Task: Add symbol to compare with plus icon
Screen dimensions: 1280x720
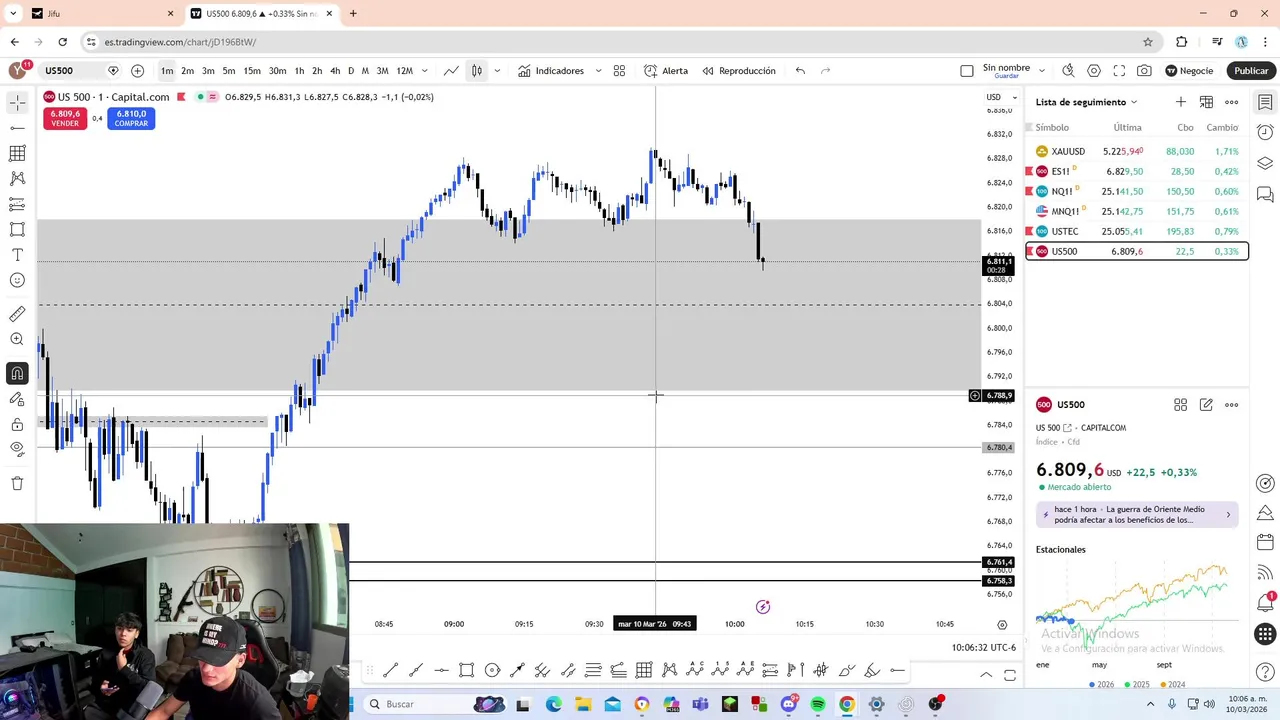Action: 137,71
